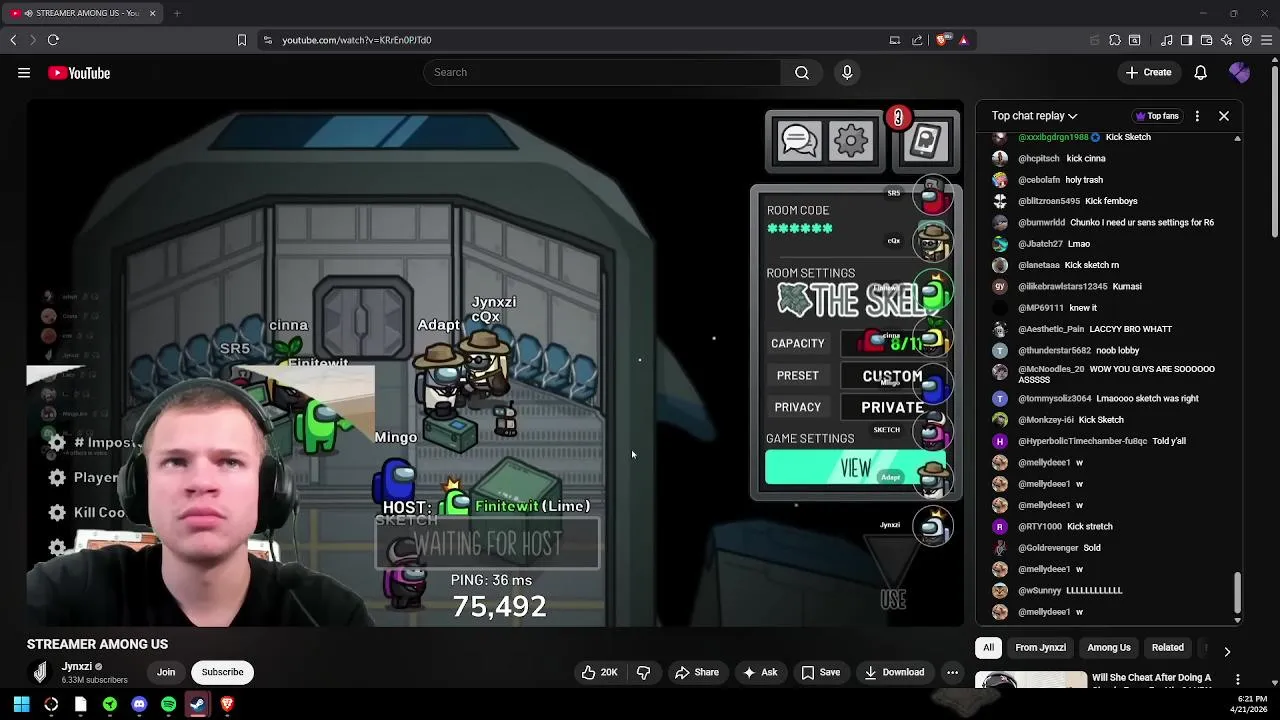Save the video to a playlist
This screenshot has width=1280, height=720.
coord(819,672)
